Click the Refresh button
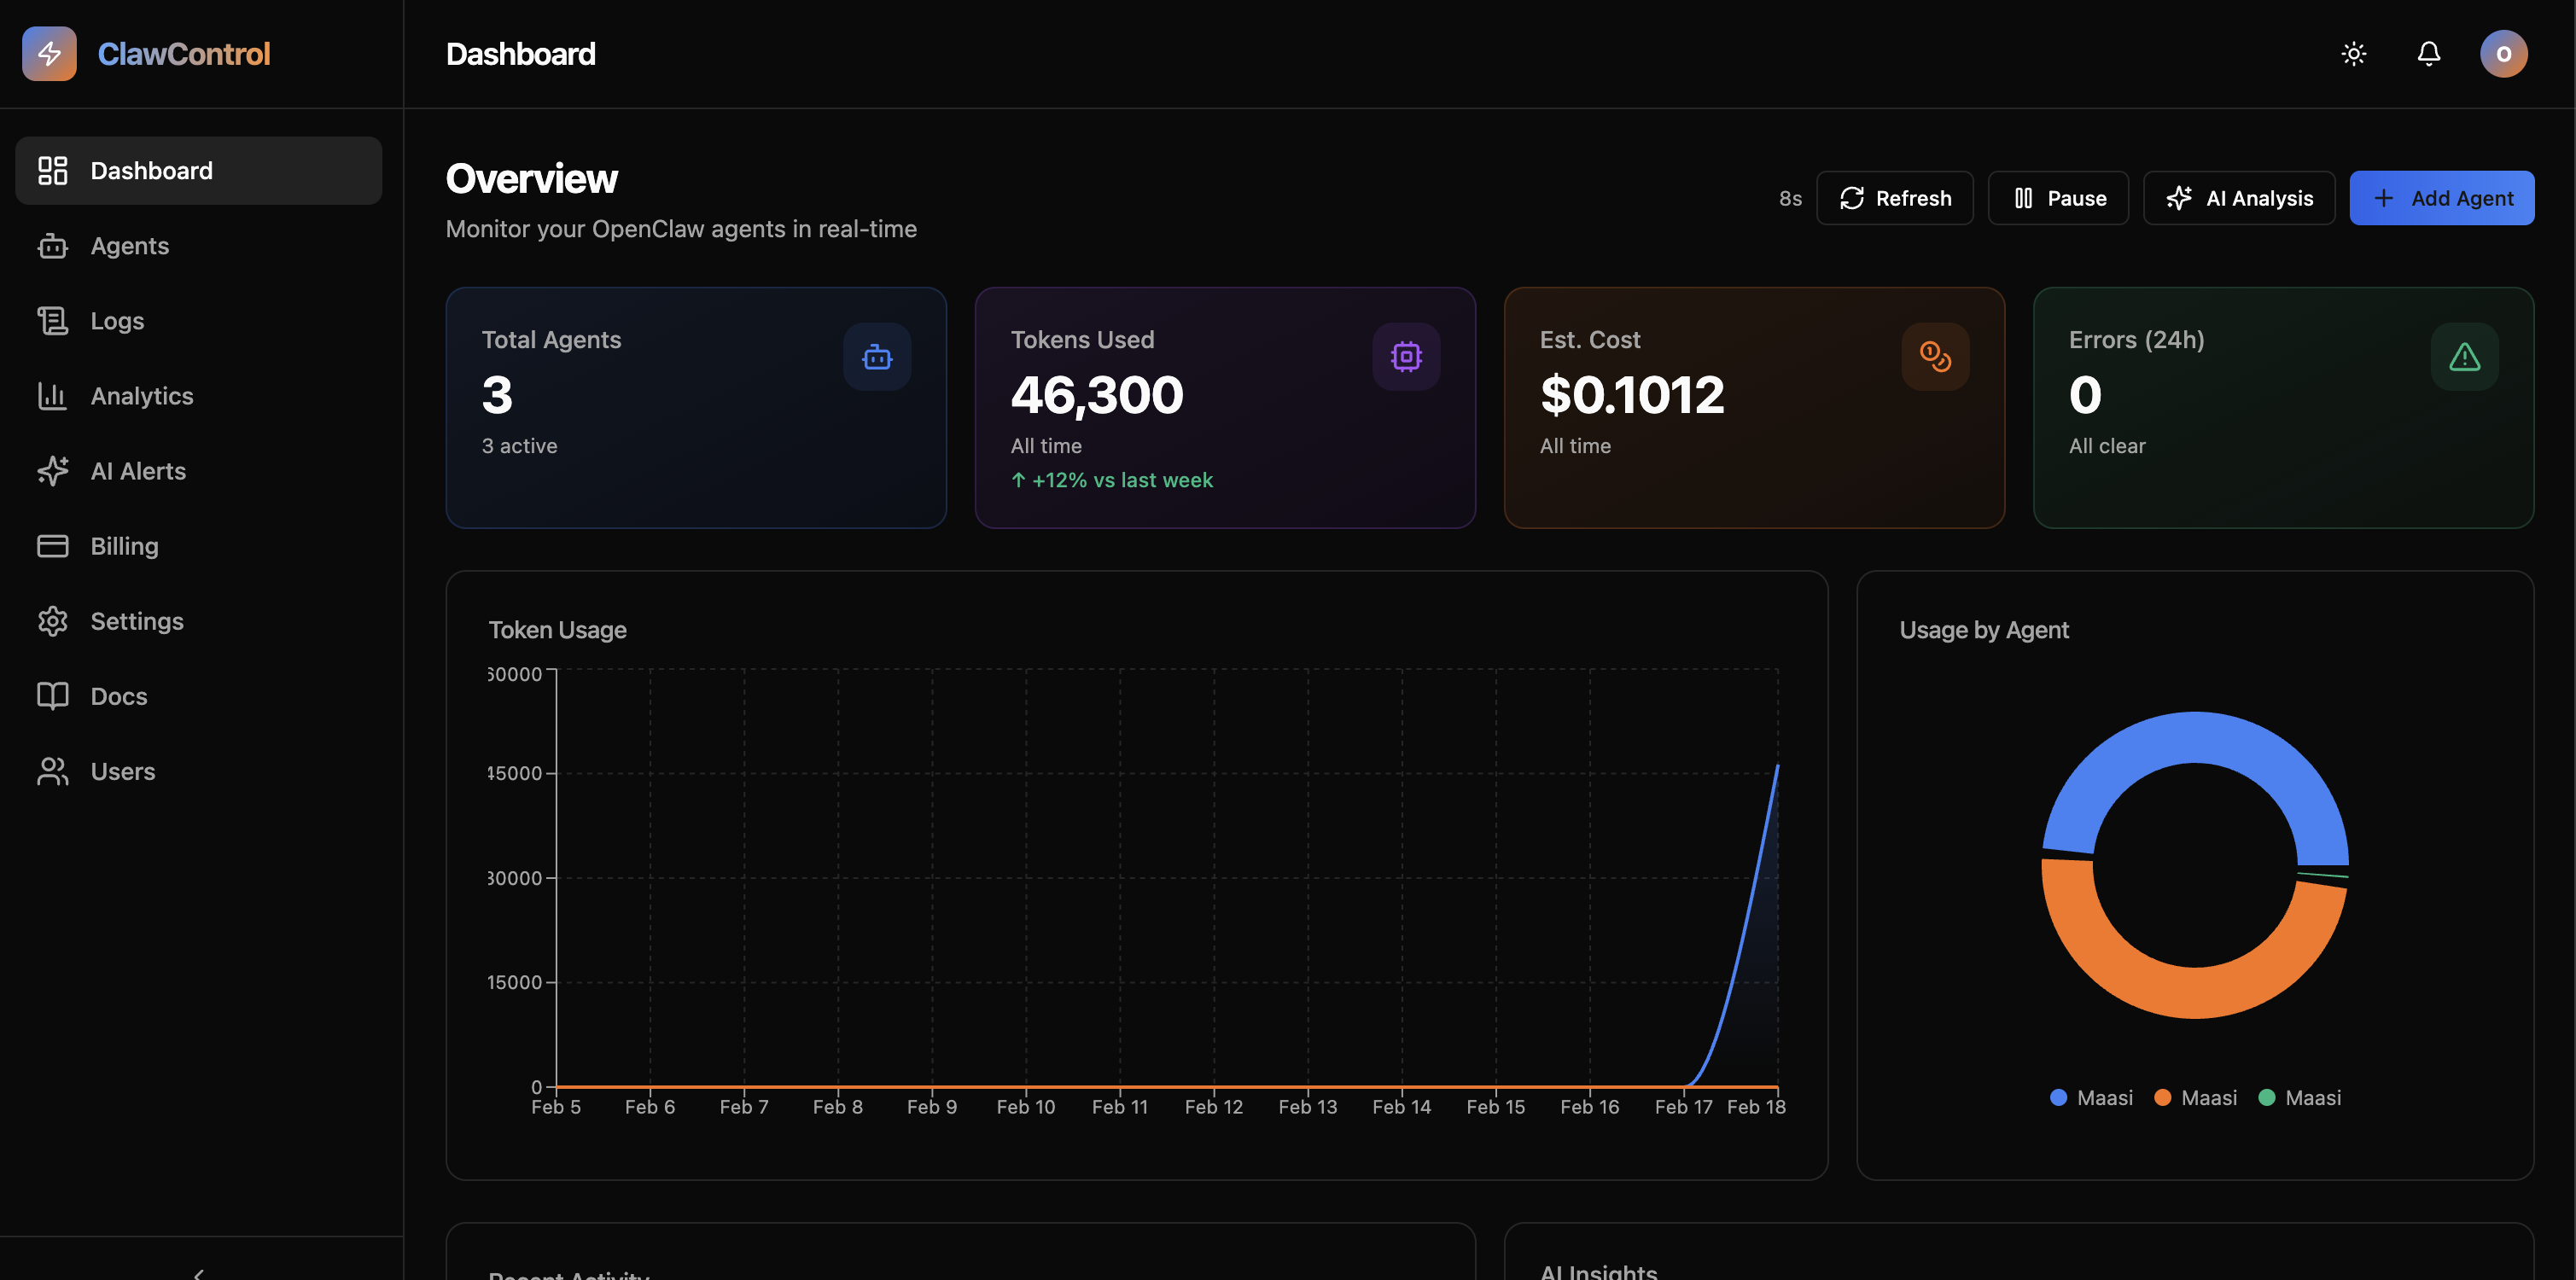This screenshot has height=1280, width=2576. [1894, 198]
